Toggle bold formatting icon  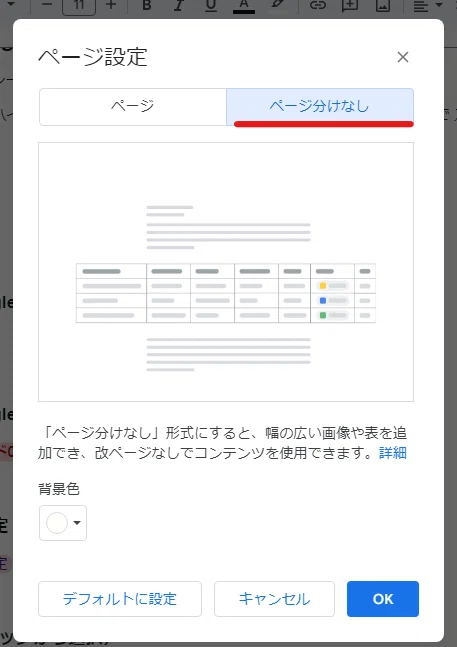(x=146, y=5)
